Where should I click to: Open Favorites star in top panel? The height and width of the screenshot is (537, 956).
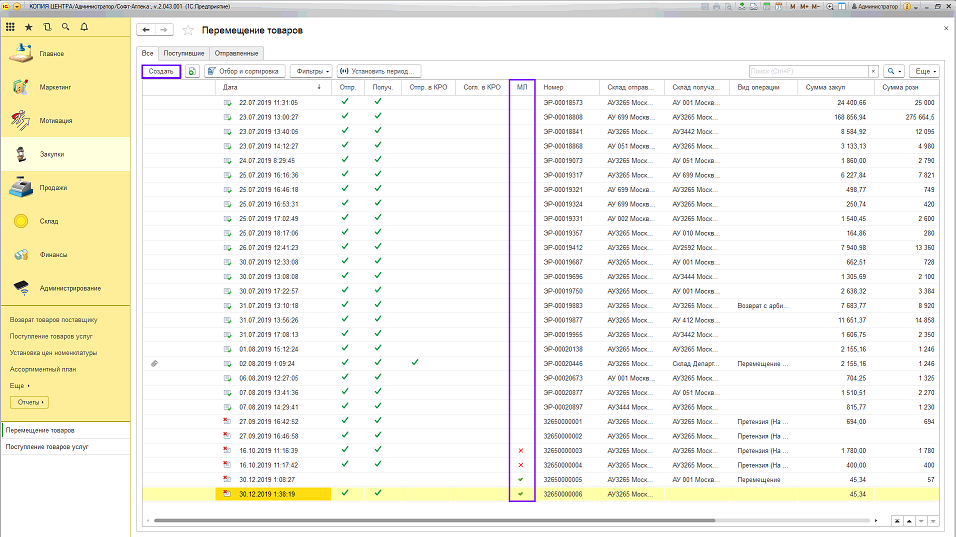click(29, 27)
